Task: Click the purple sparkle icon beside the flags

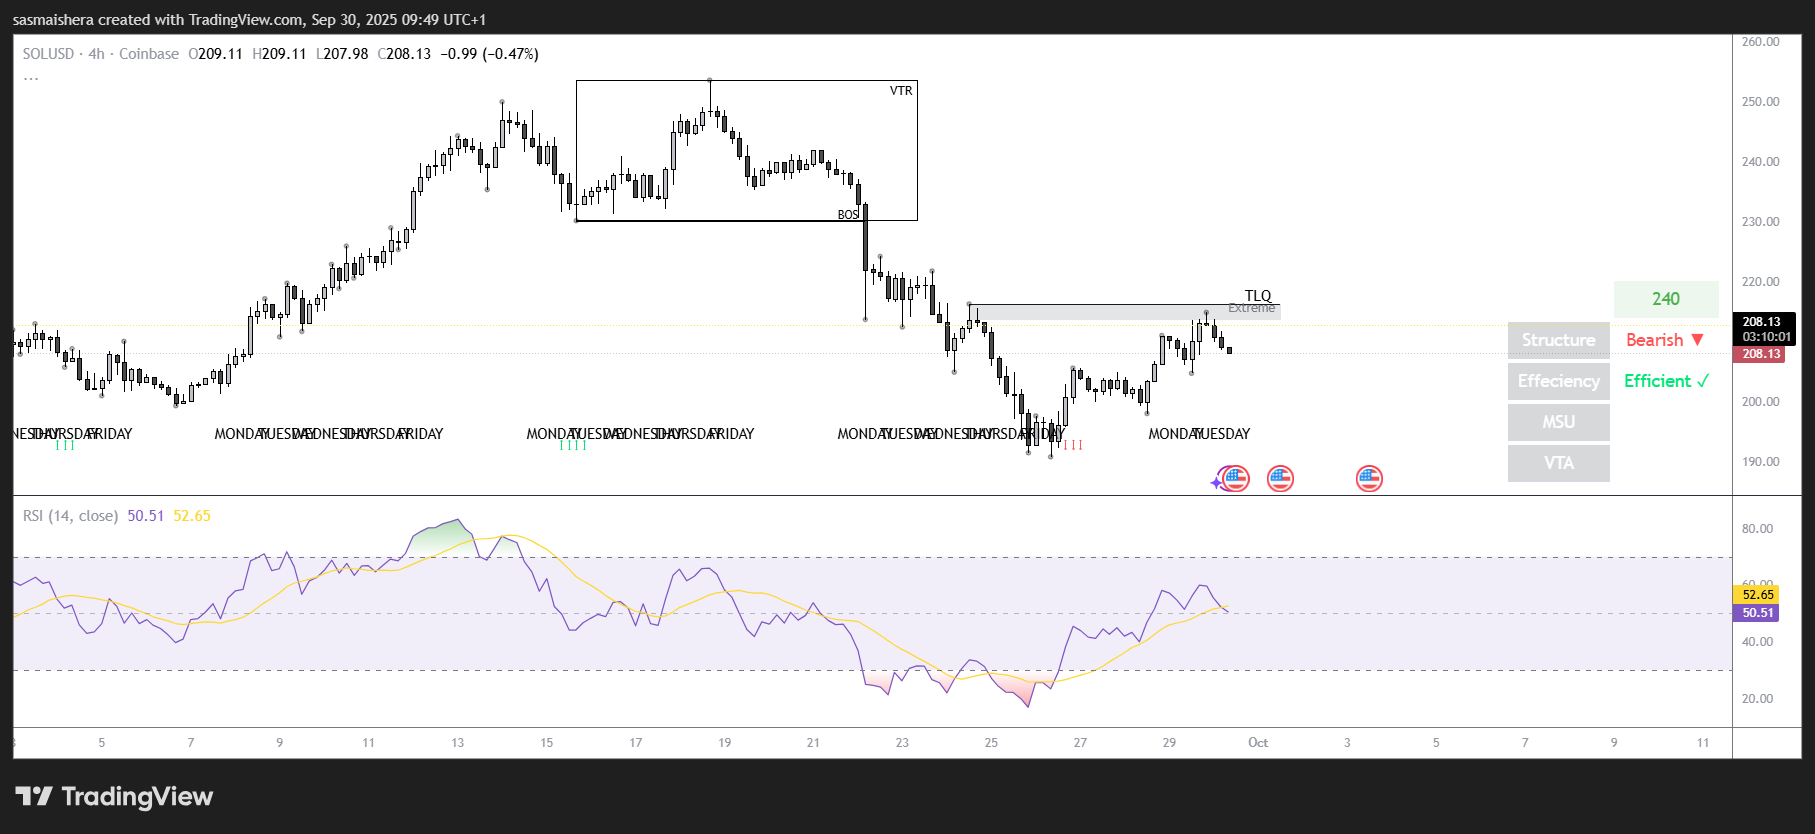Action: coord(1216,482)
